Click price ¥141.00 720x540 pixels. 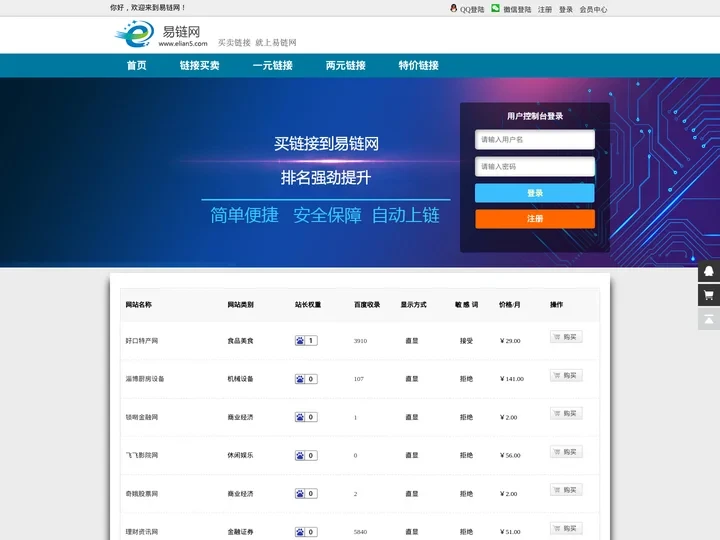[x=512, y=379]
